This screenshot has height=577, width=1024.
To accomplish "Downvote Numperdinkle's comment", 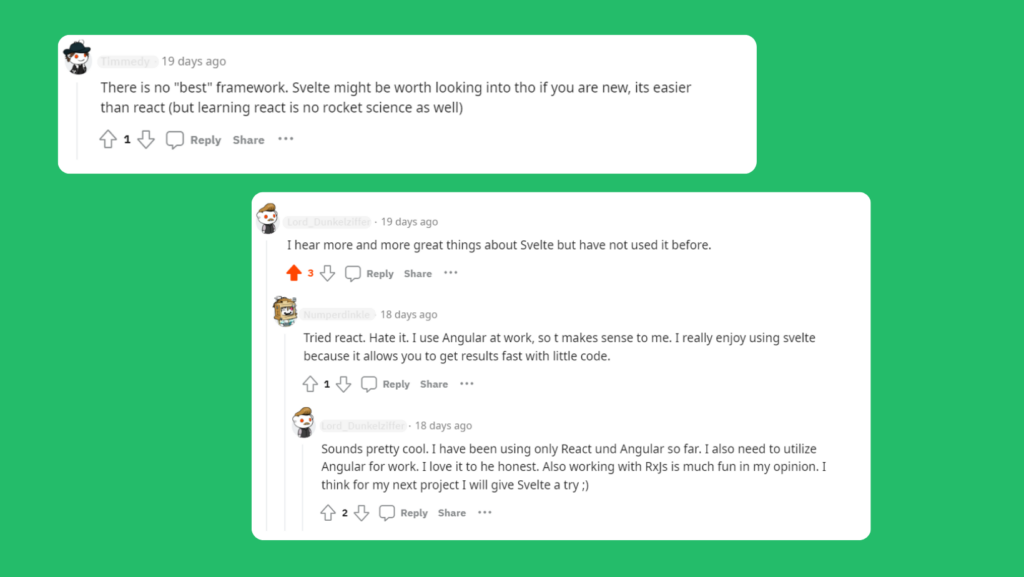I will [344, 383].
